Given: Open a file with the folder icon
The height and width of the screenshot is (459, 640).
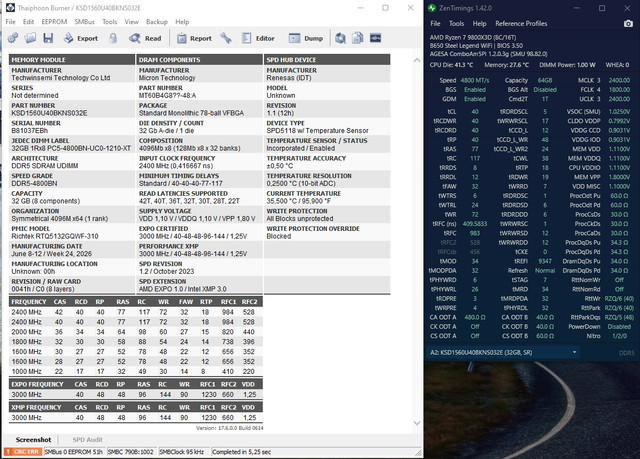Looking at the screenshot, I should click(30, 38).
